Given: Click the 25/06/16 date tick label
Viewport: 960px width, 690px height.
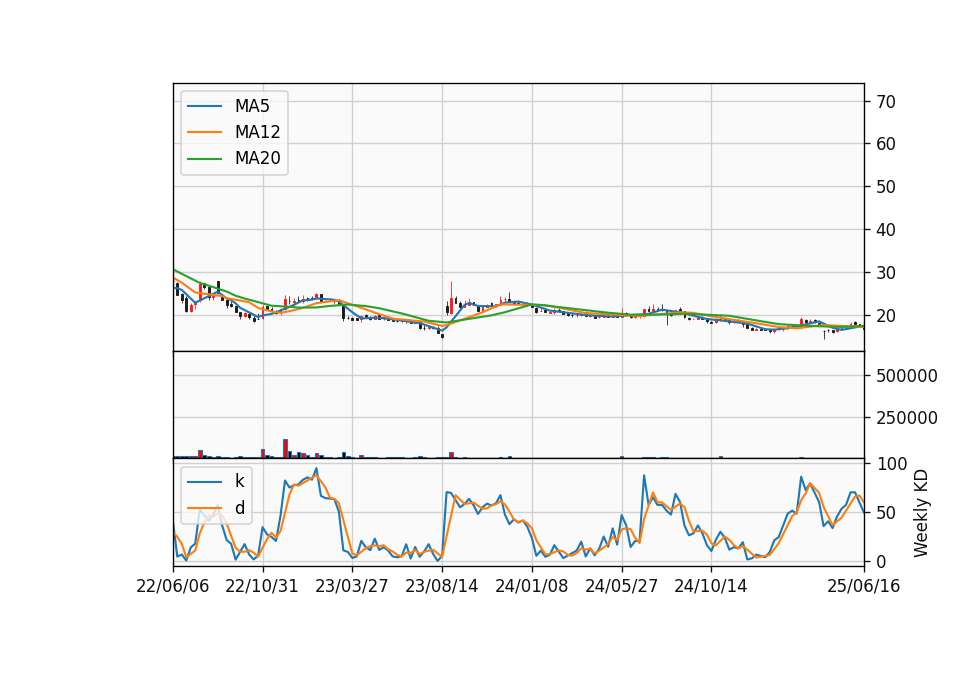Looking at the screenshot, I should (864, 586).
